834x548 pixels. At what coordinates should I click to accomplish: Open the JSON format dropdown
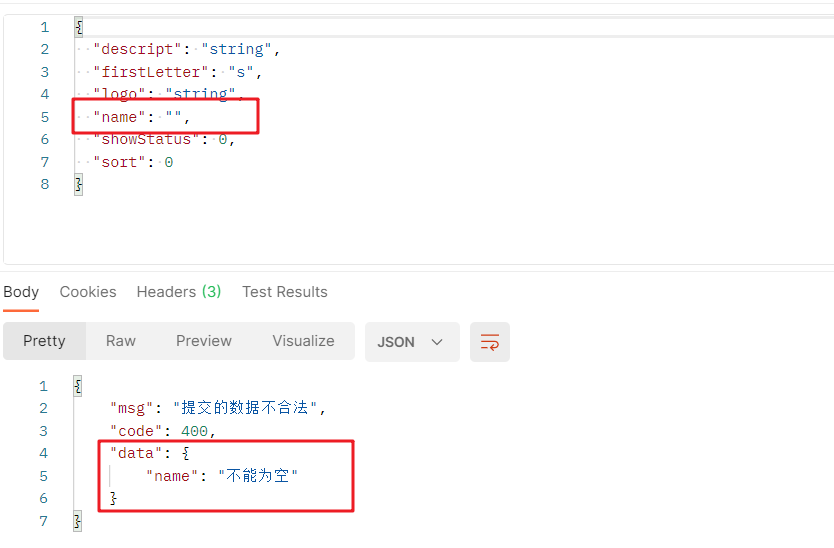pos(412,342)
